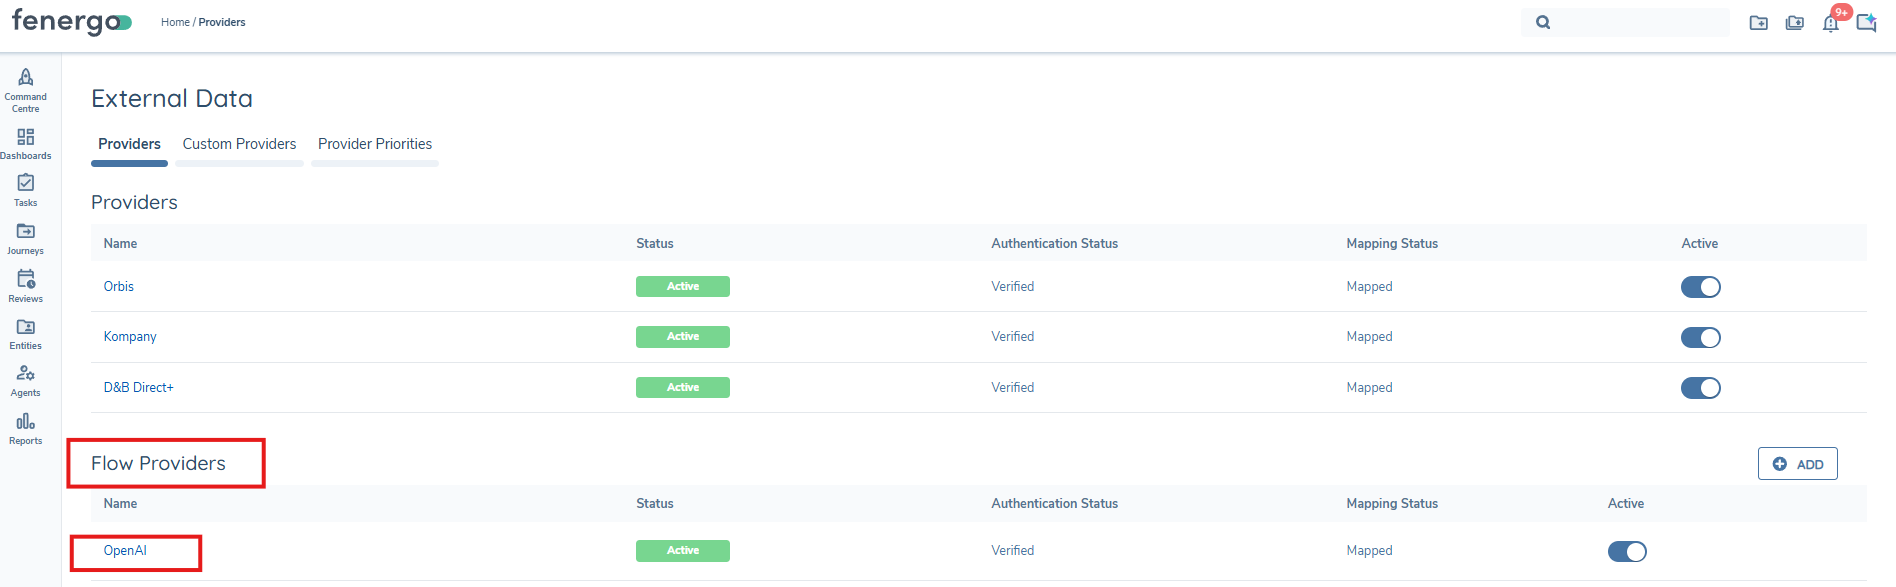1896x587 pixels.
Task: Open the chat sparkle icon in header
Action: [x=1866, y=22]
